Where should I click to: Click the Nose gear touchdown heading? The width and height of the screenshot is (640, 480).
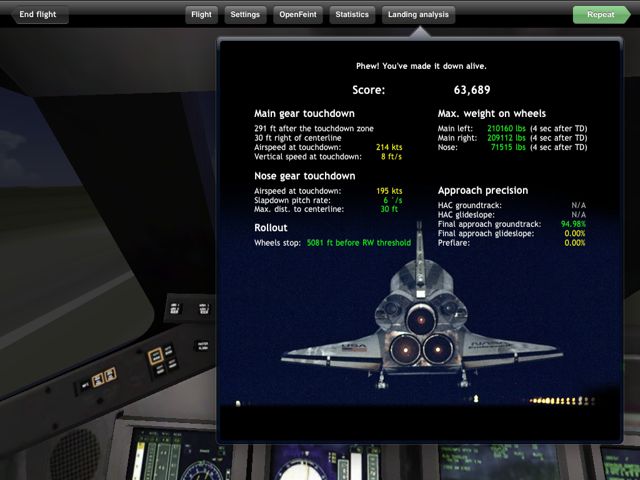(305, 176)
